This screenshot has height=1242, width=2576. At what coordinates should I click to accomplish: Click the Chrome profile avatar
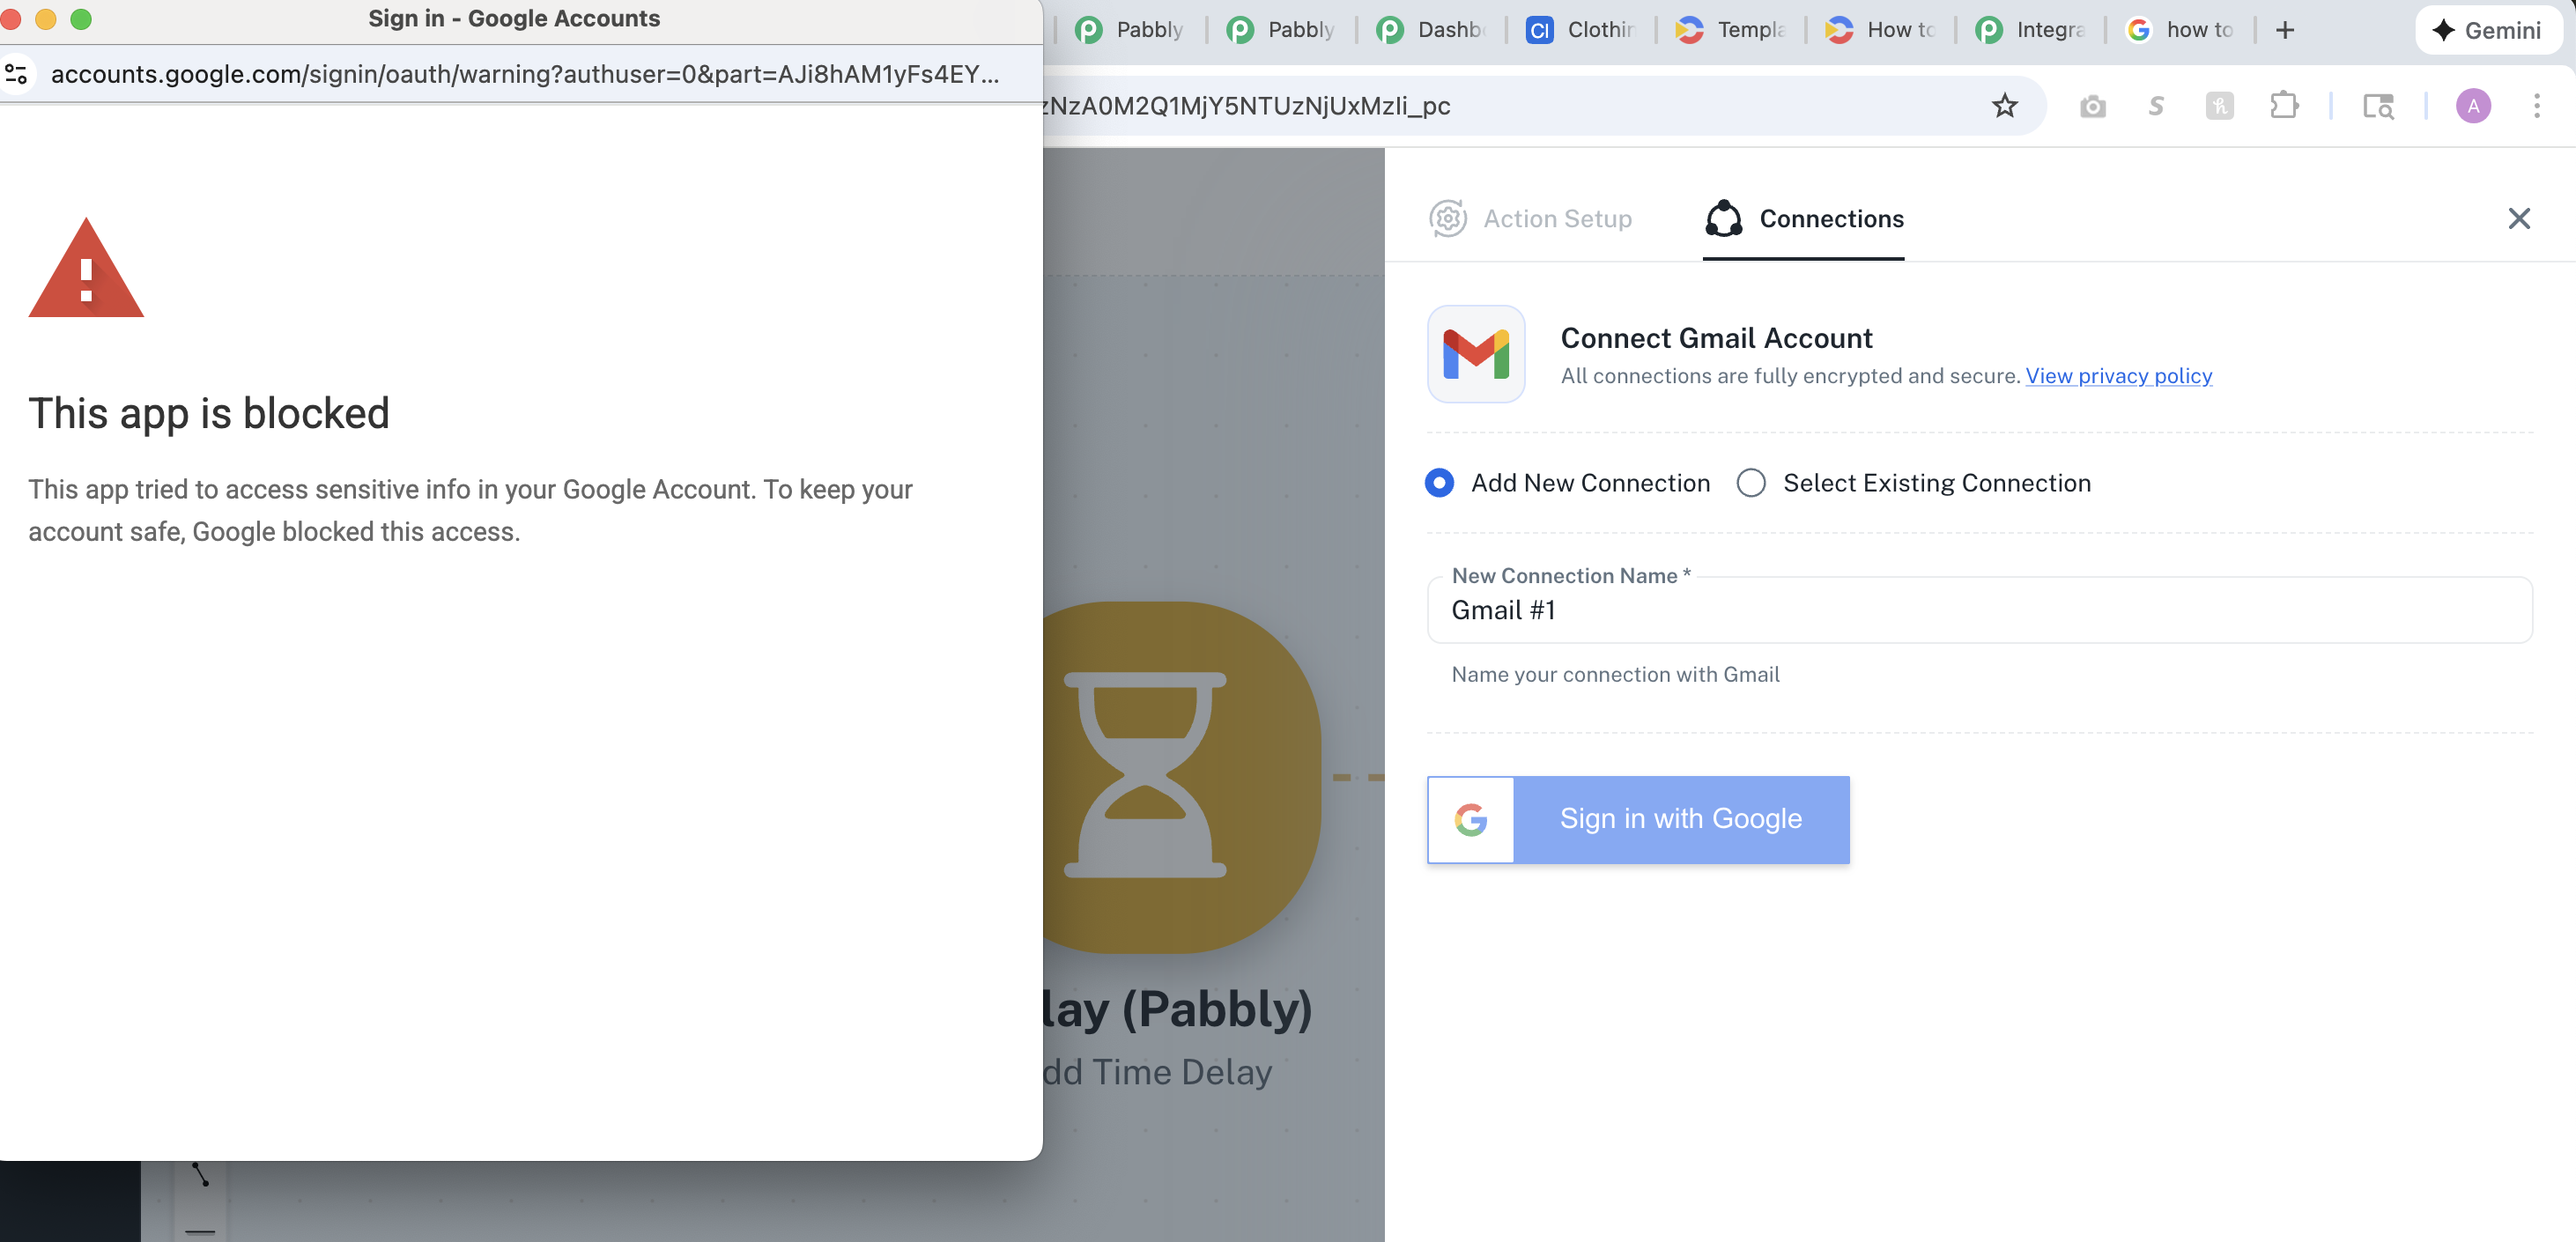tap(2472, 106)
